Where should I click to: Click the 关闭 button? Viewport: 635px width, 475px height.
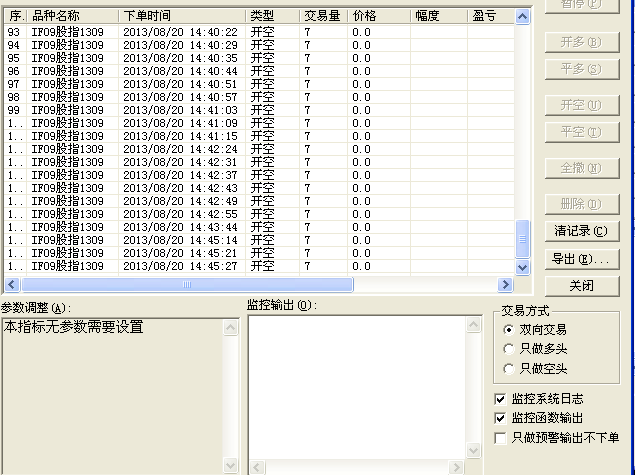click(x=582, y=286)
